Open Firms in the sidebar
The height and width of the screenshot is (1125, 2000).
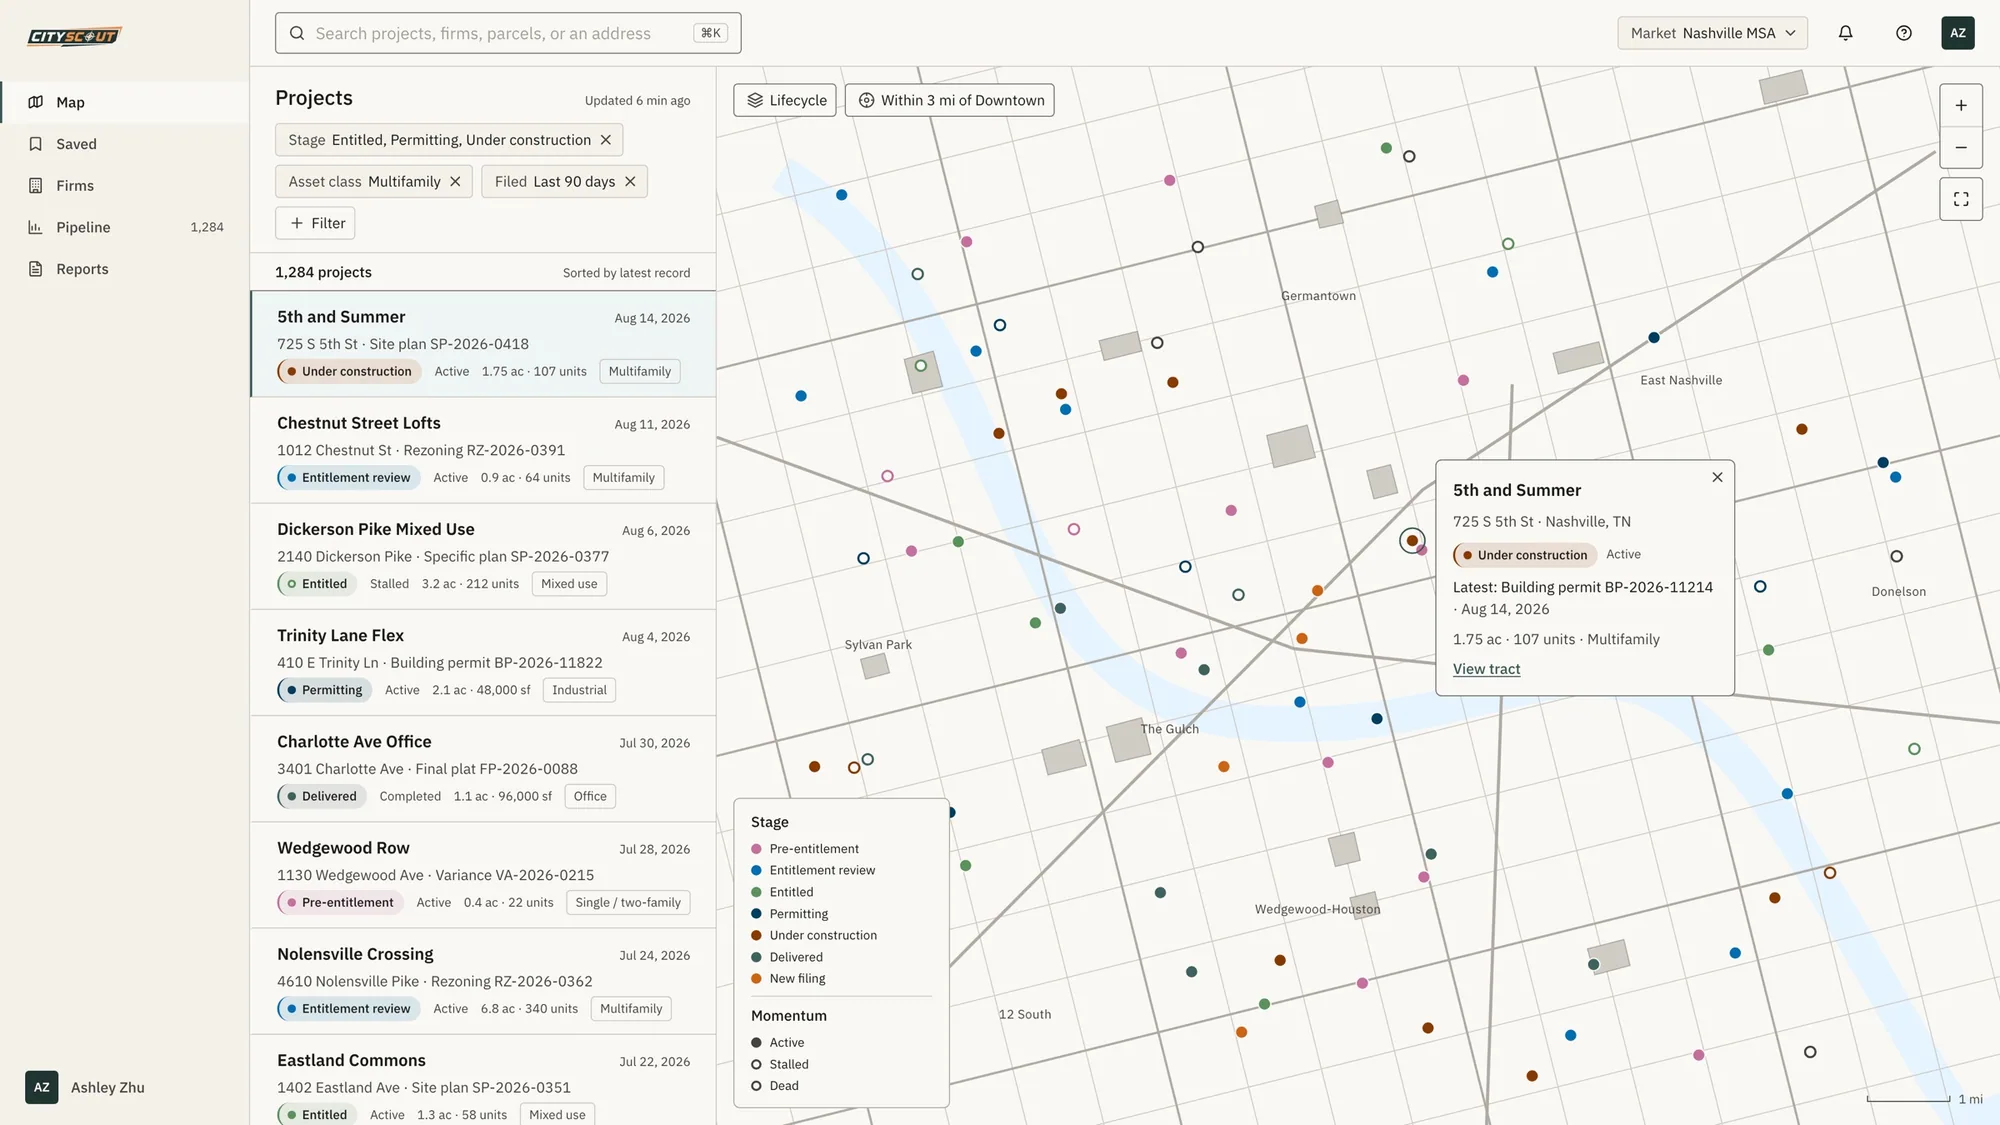coord(125,186)
